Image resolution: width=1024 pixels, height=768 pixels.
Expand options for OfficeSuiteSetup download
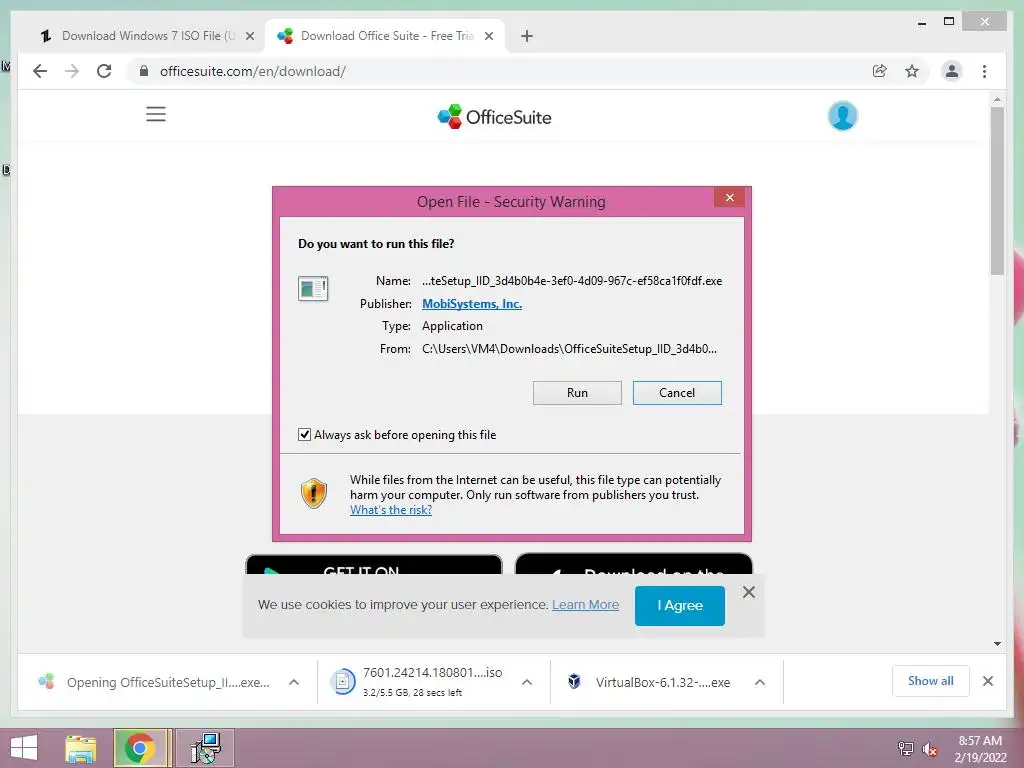click(x=294, y=682)
